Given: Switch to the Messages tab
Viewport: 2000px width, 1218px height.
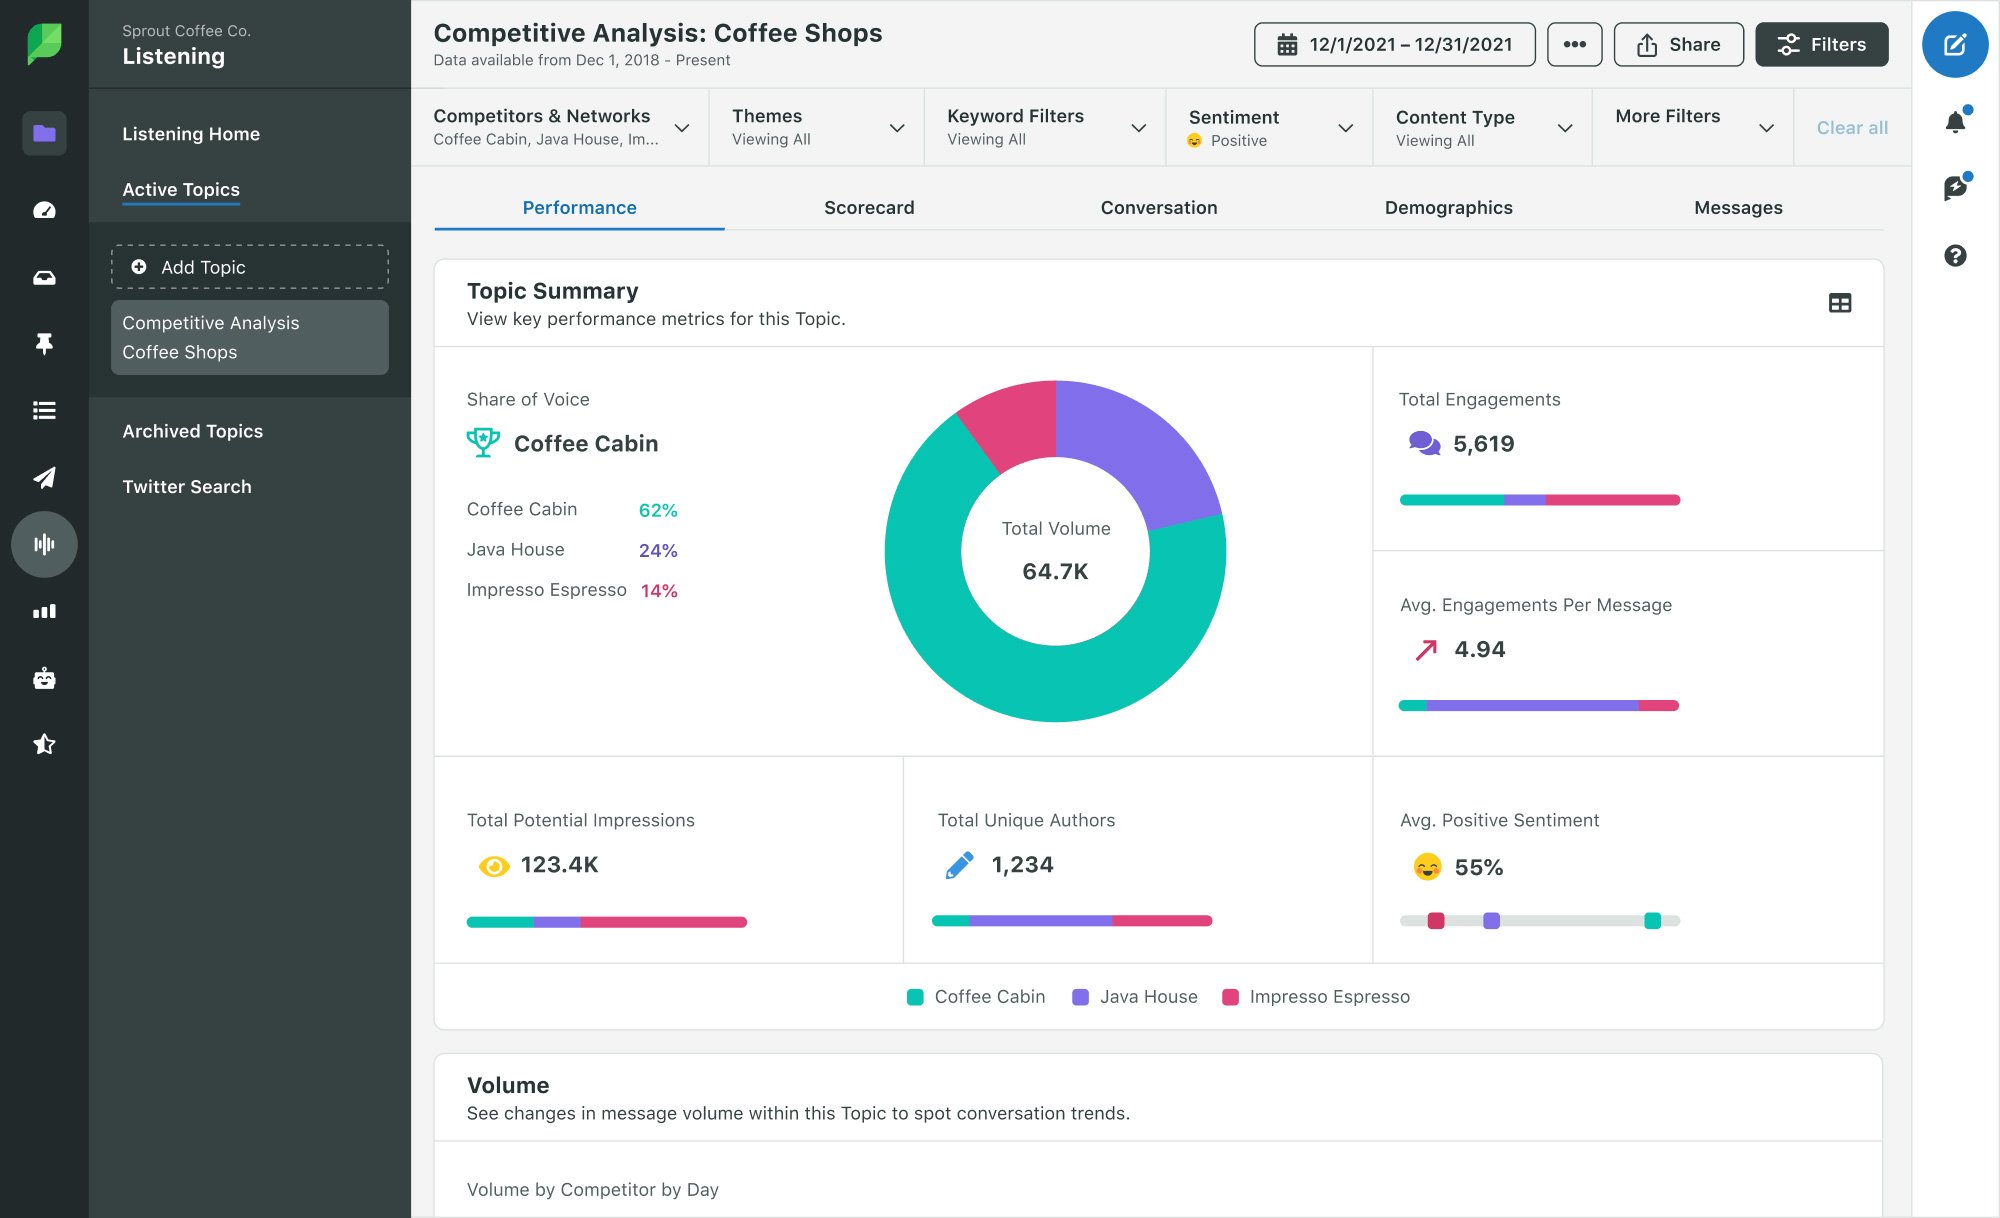Looking at the screenshot, I should (x=1738, y=207).
